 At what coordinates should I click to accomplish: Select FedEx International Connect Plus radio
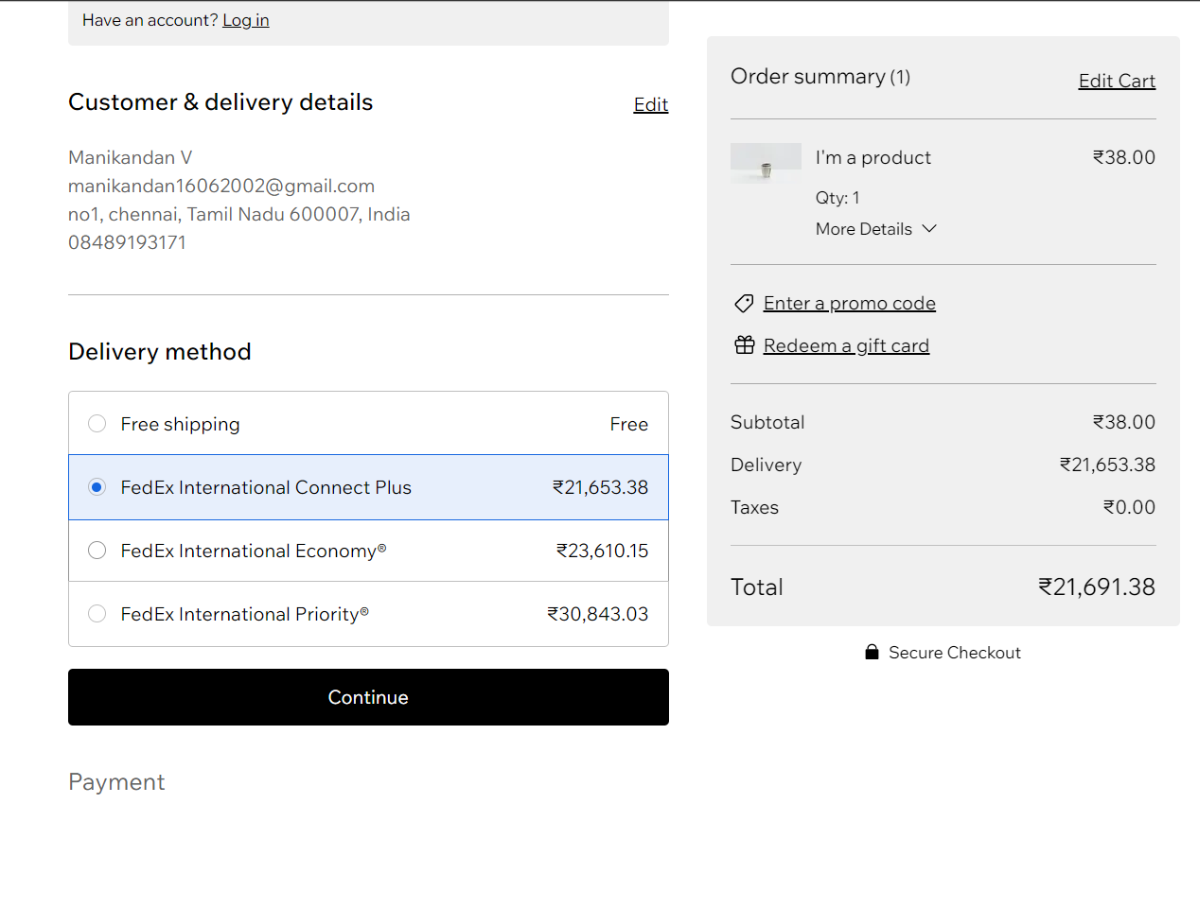pos(97,487)
